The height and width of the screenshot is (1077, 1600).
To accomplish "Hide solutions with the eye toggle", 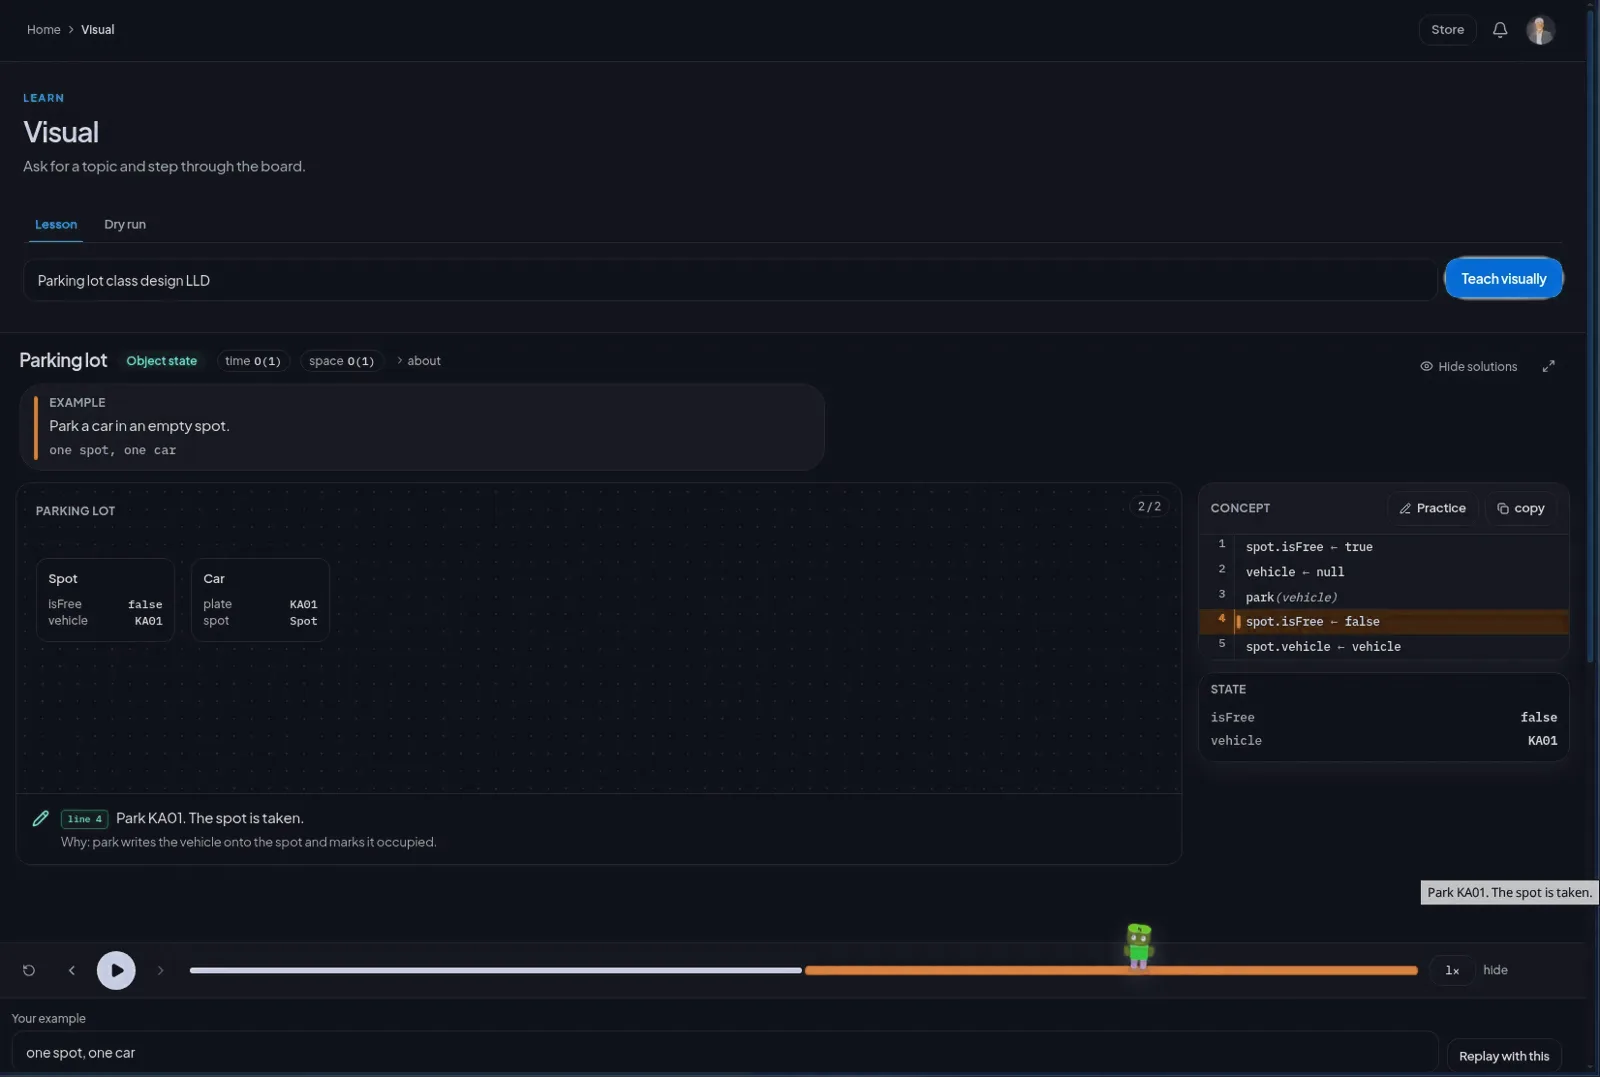I will pyautogui.click(x=1468, y=367).
